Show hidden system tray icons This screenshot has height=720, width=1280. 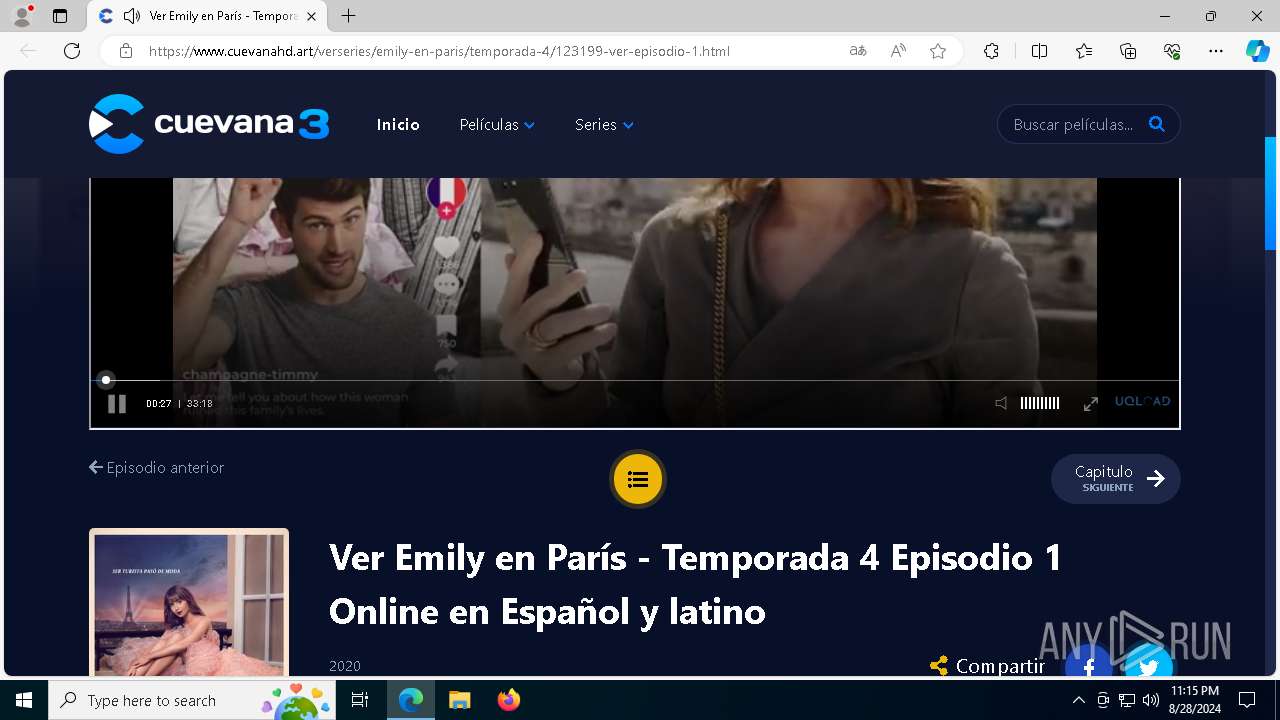point(1078,700)
